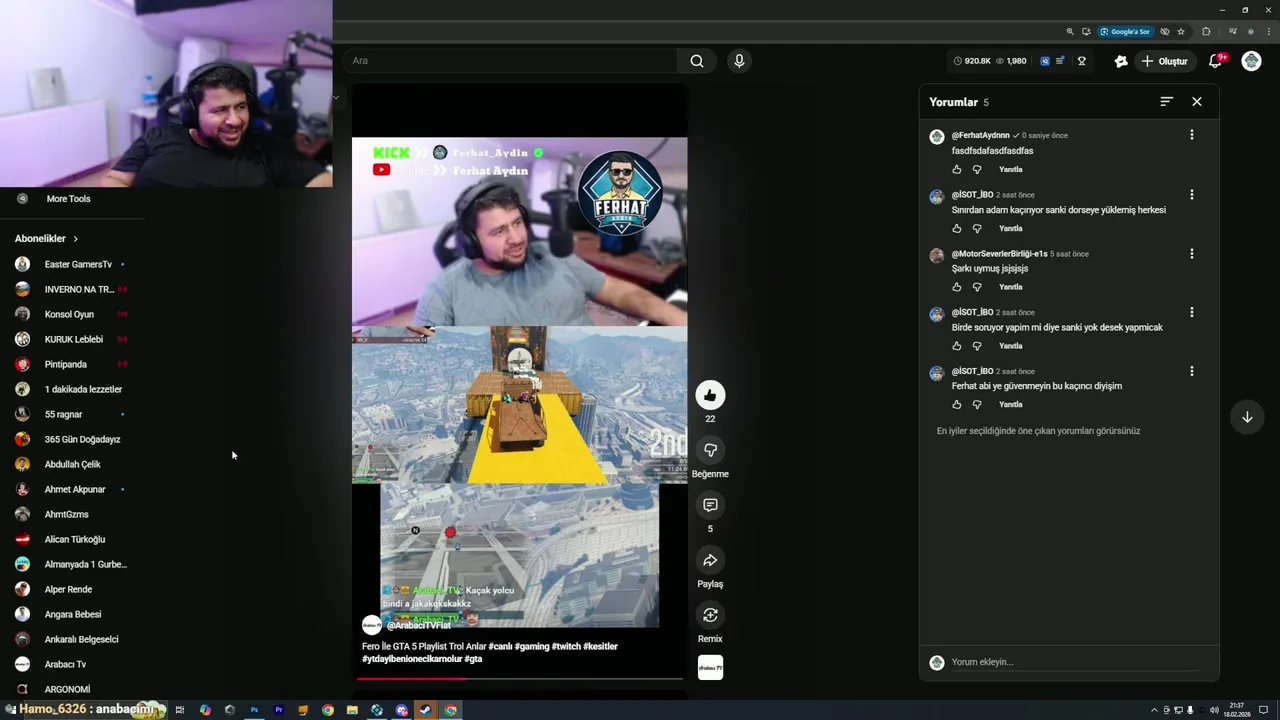Like the 'Birde soruyor yapim mi' comment
The image size is (1280, 720).
957,346
